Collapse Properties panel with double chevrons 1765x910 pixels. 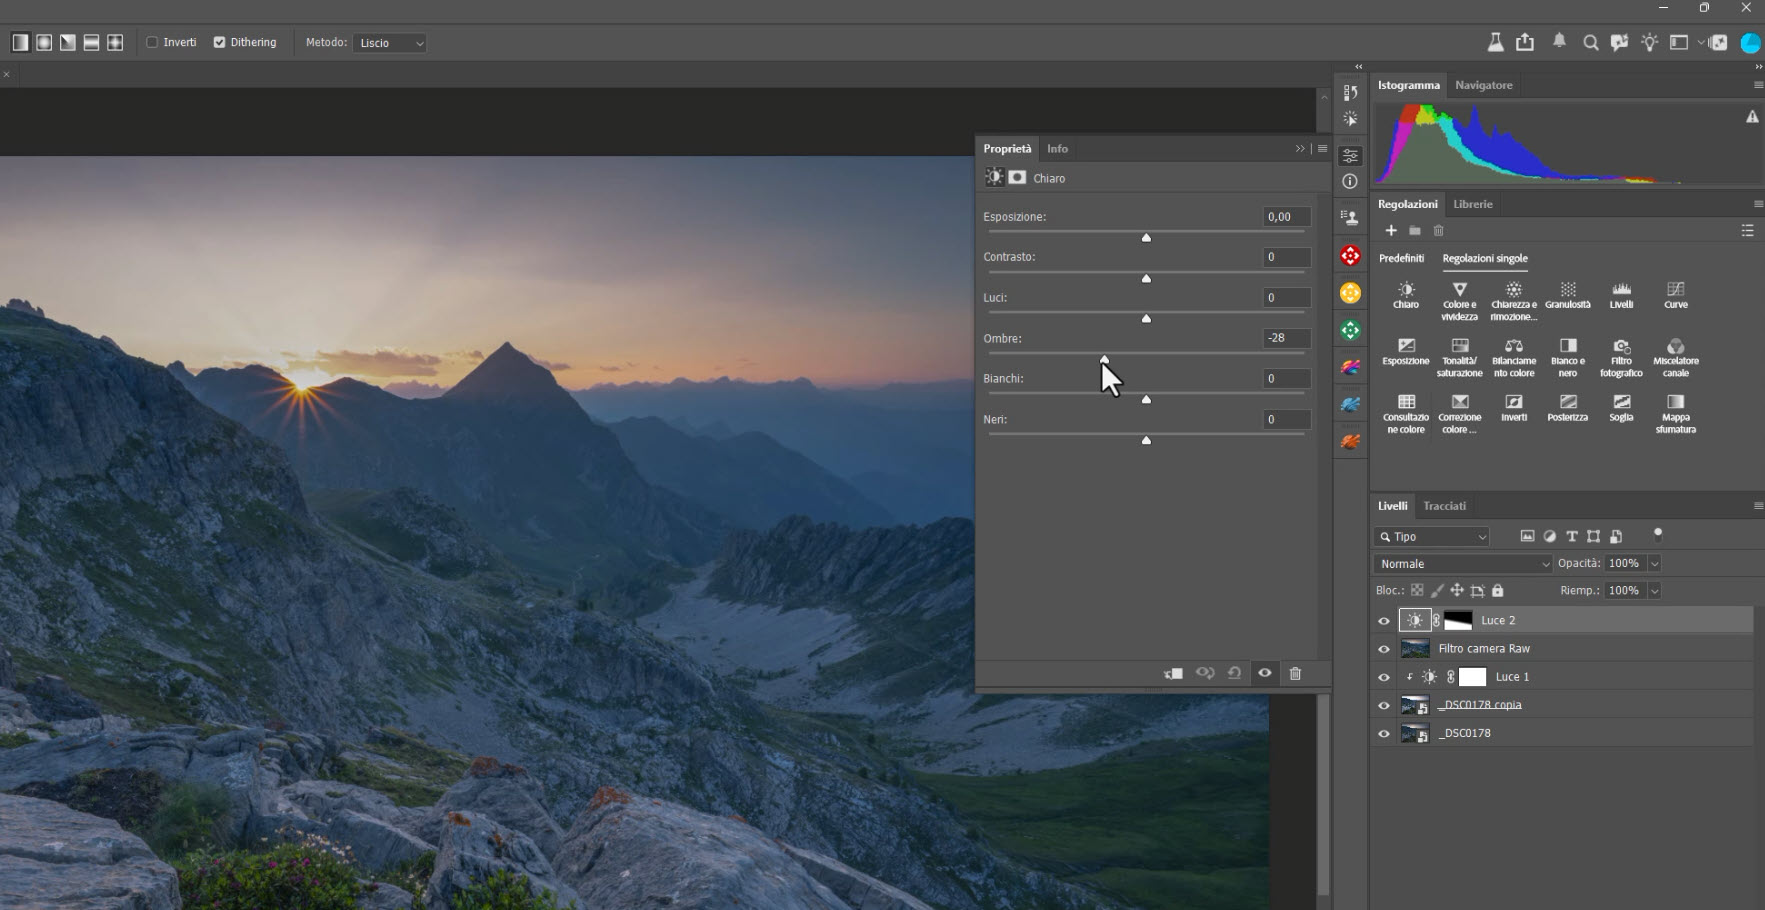point(1300,149)
